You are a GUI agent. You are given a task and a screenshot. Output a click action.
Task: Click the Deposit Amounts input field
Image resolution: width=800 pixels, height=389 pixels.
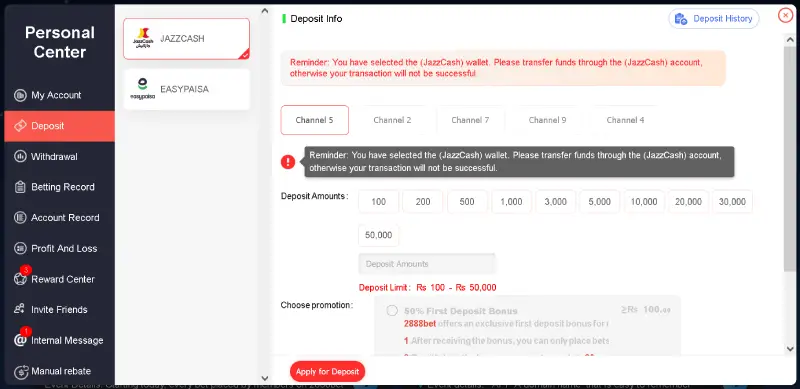point(427,264)
